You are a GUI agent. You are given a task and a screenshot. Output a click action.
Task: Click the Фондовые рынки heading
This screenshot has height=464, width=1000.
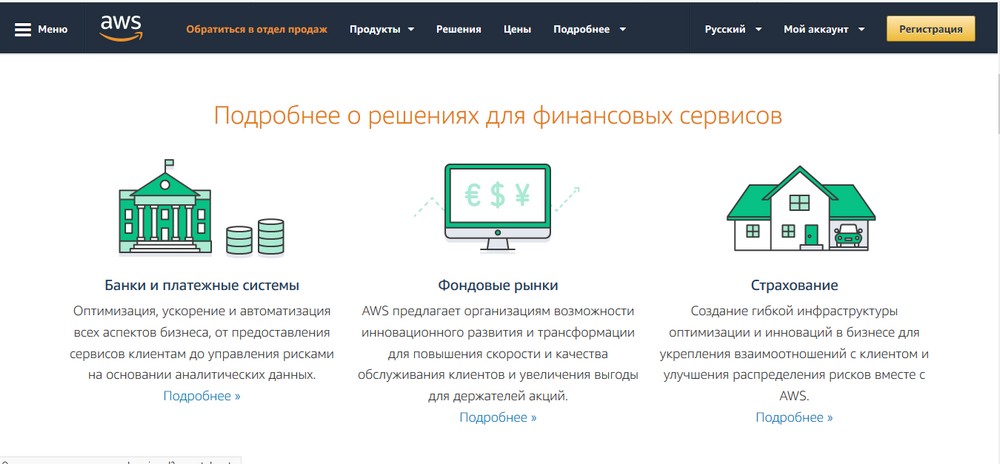498,285
